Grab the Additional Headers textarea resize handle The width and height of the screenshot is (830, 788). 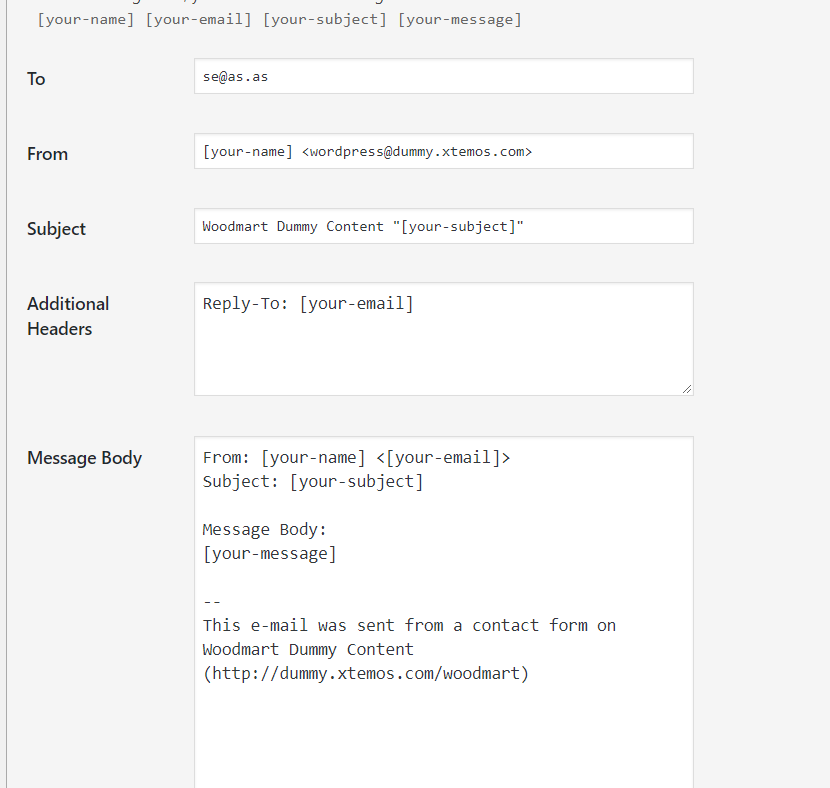(x=686, y=388)
